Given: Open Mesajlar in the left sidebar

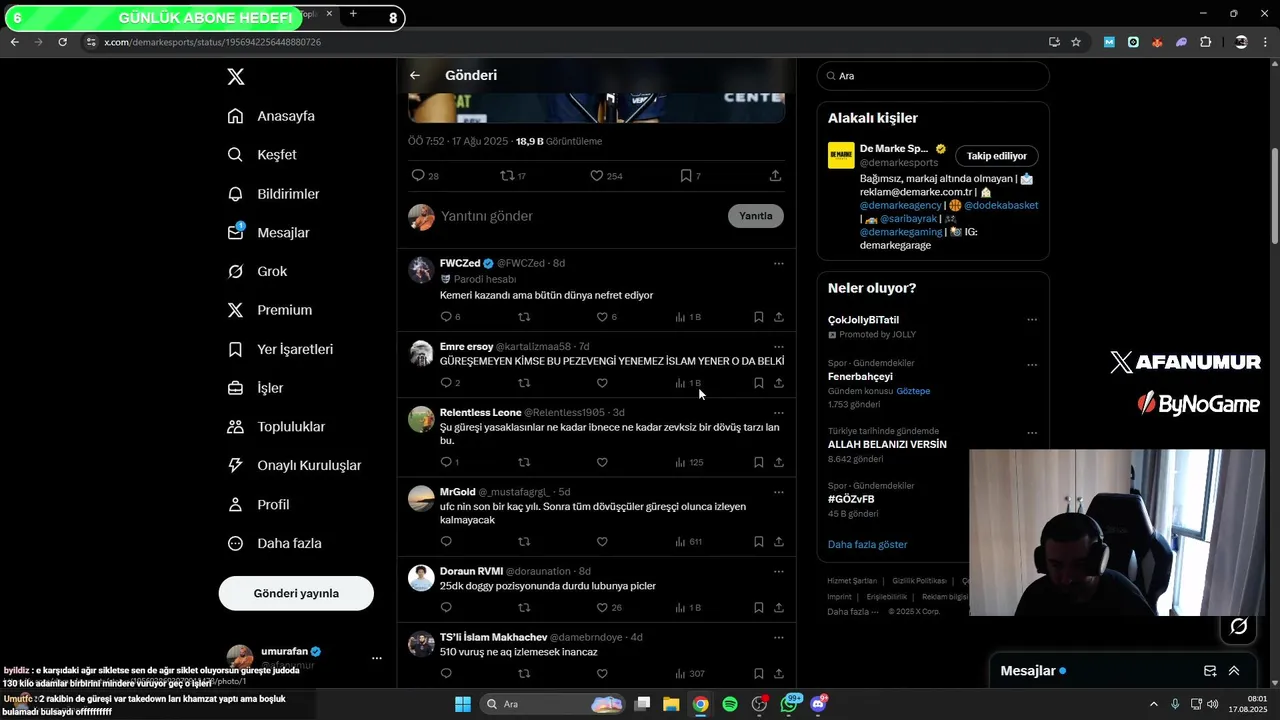Looking at the screenshot, I should click(268, 232).
